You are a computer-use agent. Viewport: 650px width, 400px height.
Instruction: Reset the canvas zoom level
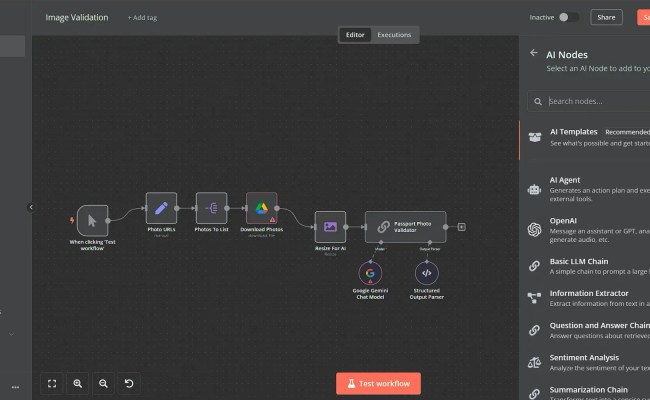[129, 383]
